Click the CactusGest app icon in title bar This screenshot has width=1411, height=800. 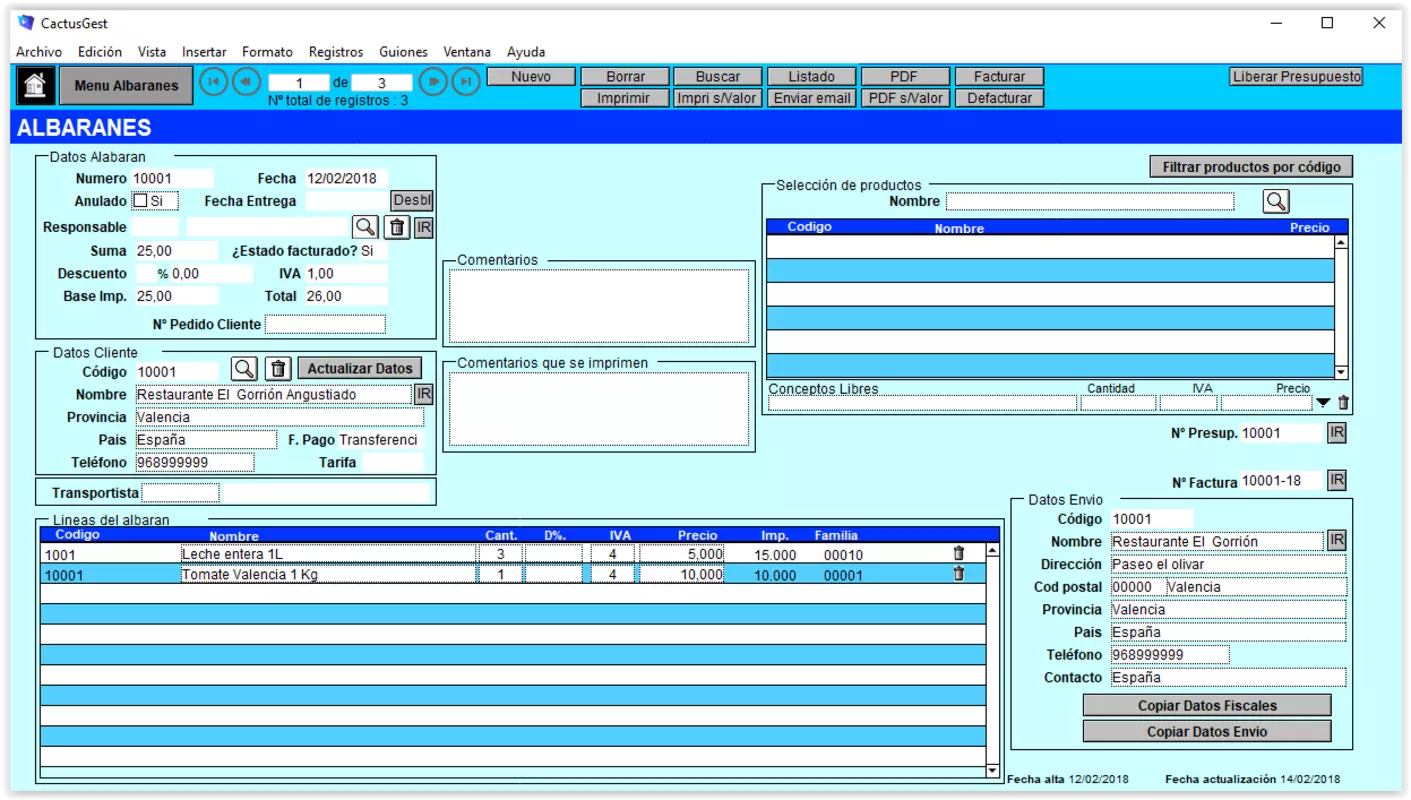[26, 23]
